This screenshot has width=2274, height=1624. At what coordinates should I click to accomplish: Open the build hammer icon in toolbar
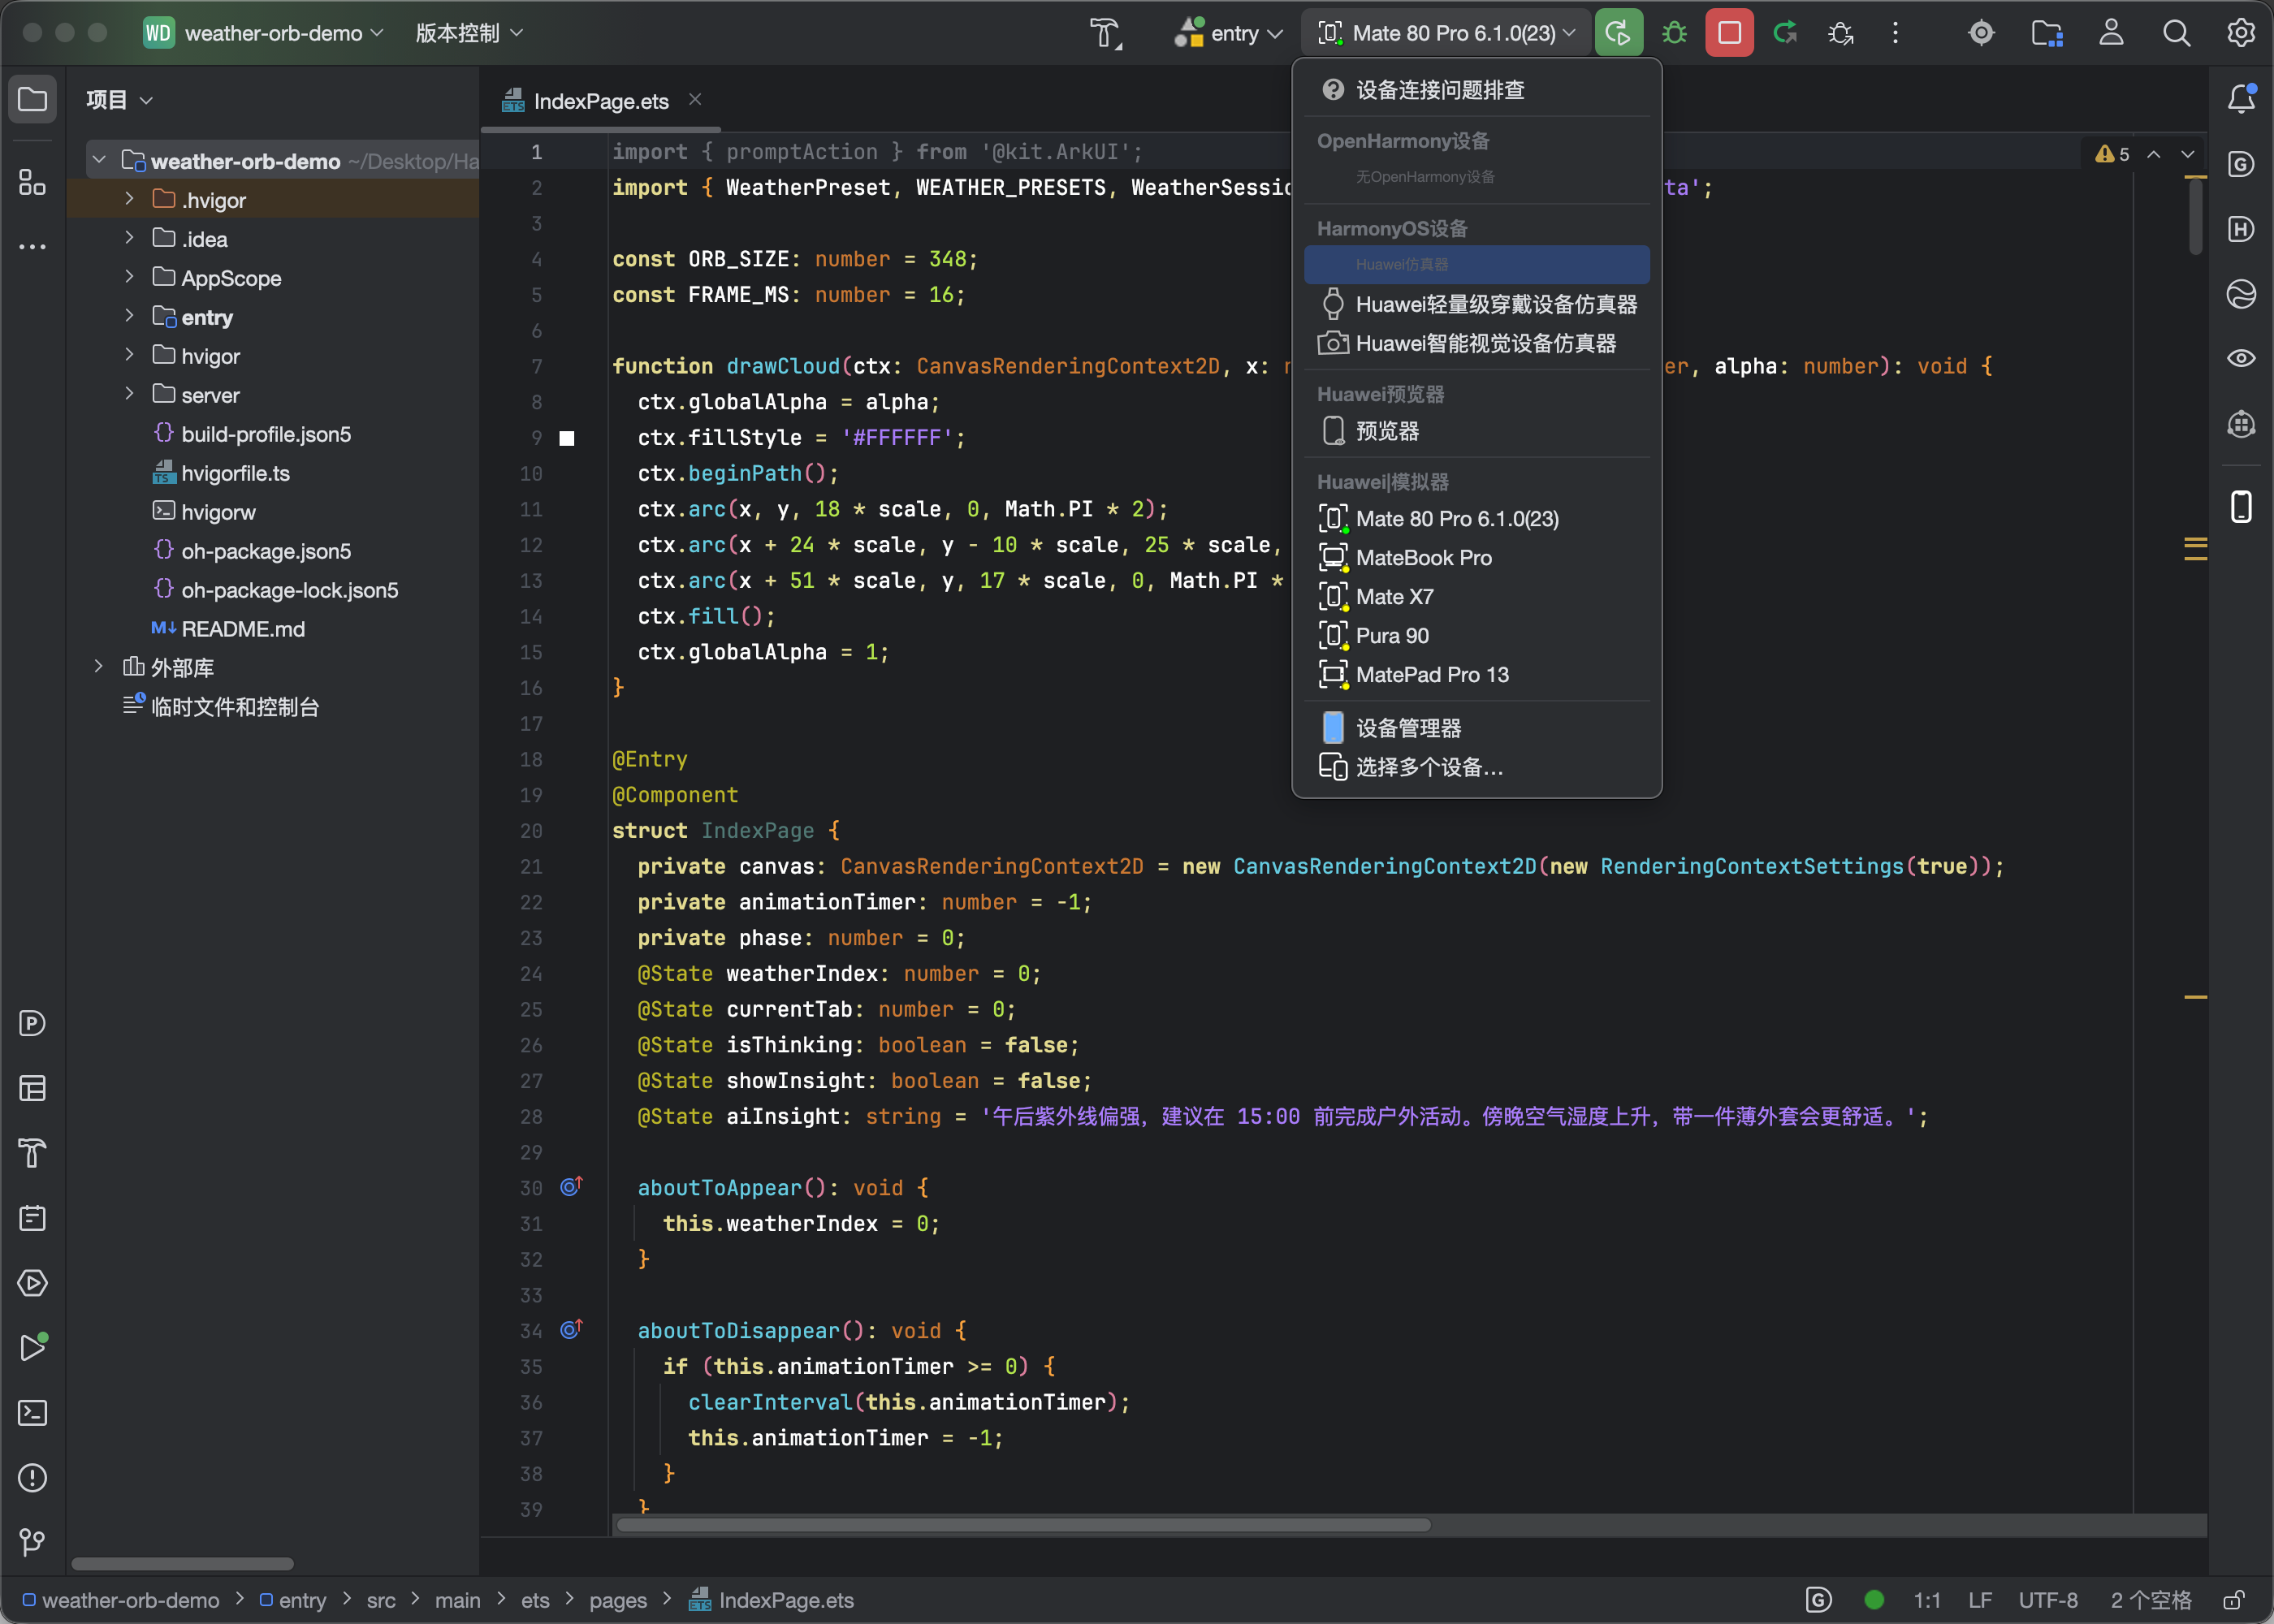[1105, 33]
